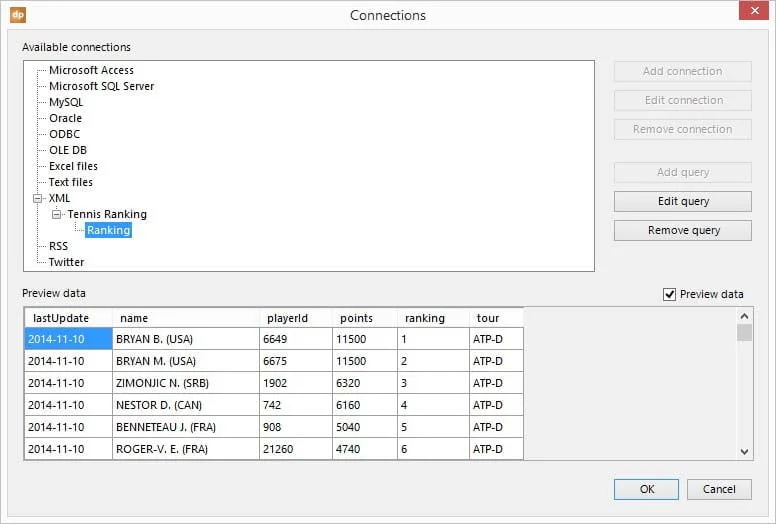Click the Edit connection button
This screenshot has height=524, width=776.
coord(682,100)
